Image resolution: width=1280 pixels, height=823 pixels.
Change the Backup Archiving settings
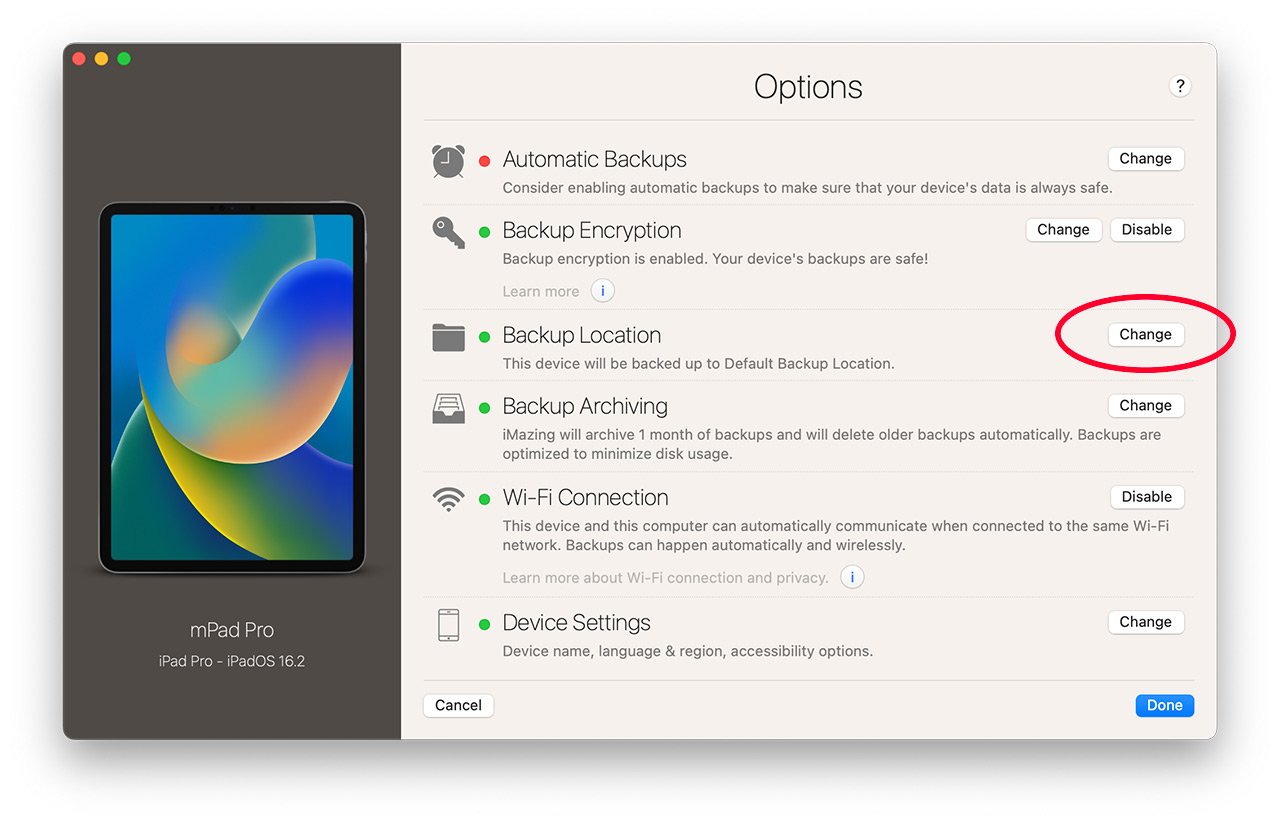tap(1146, 405)
